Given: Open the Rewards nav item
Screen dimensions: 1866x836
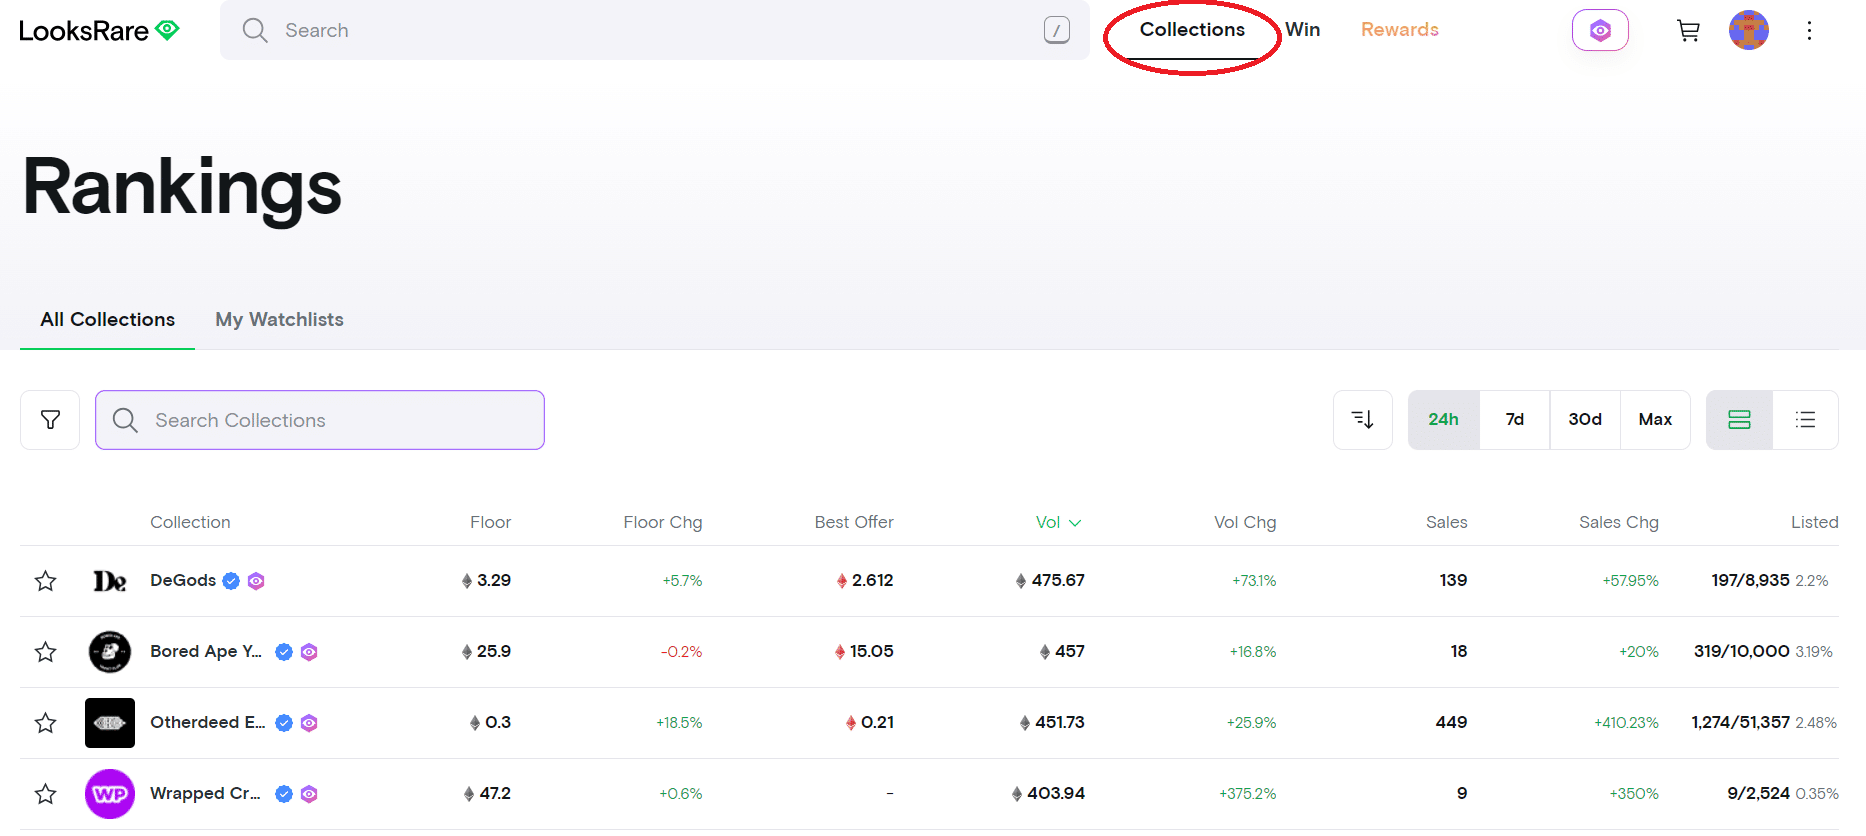Looking at the screenshot, I should pos(1399,30).
